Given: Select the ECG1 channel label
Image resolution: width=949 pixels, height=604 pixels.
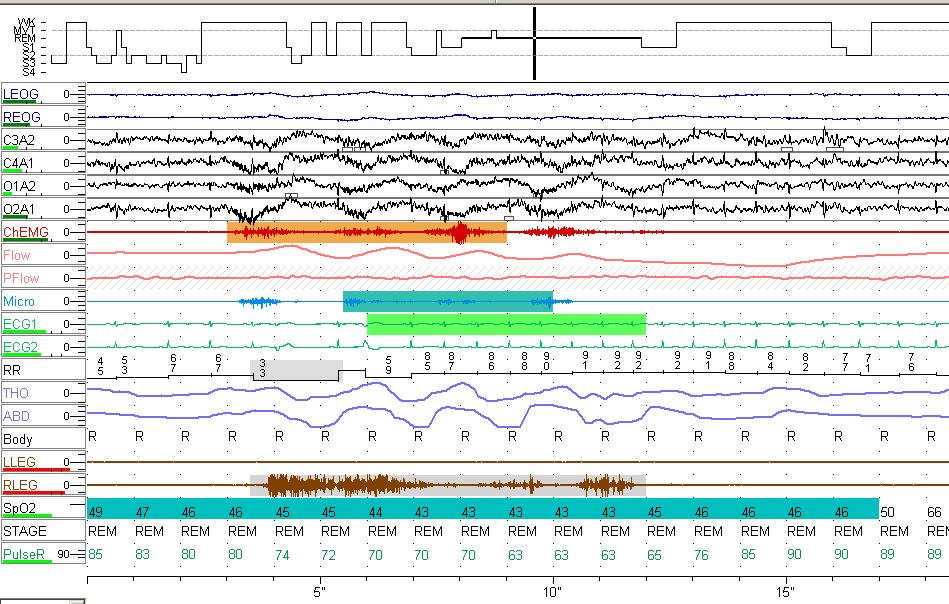Looking at the screenshot, I should tap(20, 324).
